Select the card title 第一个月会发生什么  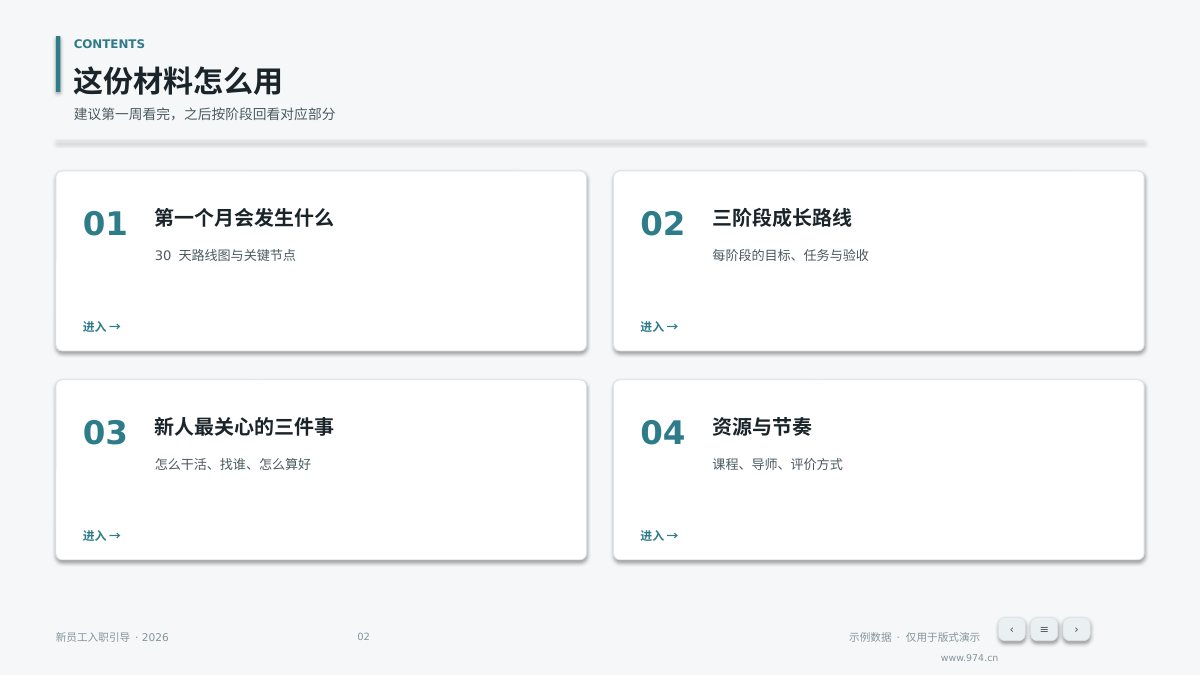(244, 218)
